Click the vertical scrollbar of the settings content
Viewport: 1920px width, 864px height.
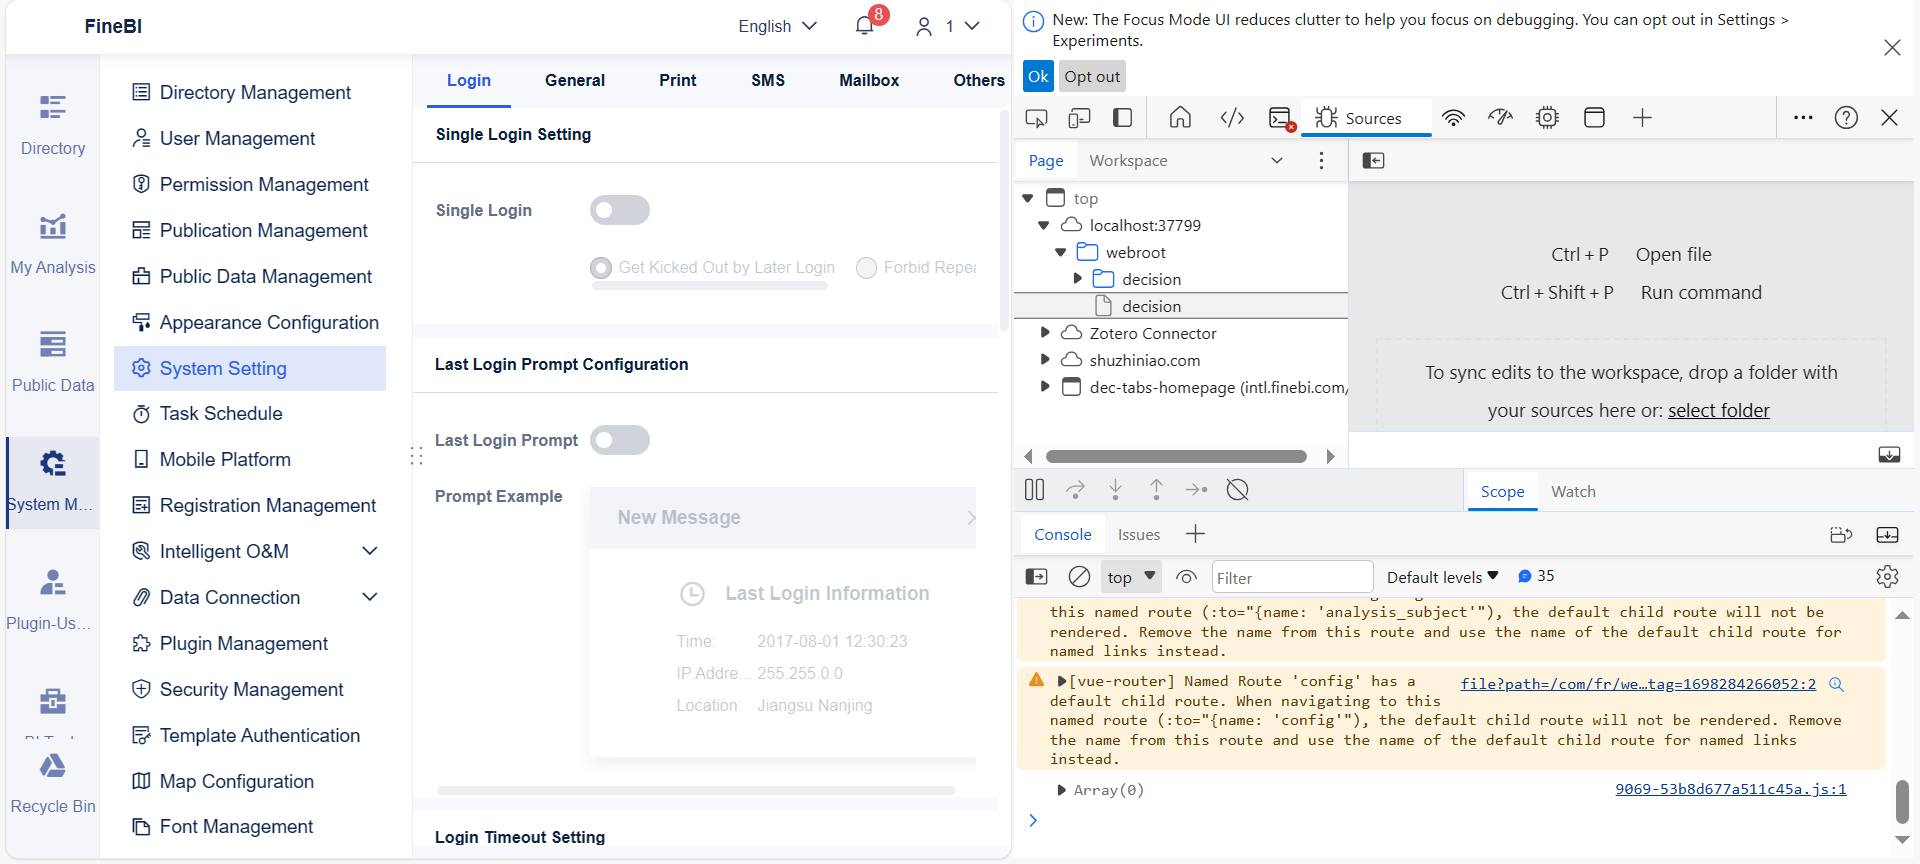point(1004,220)
